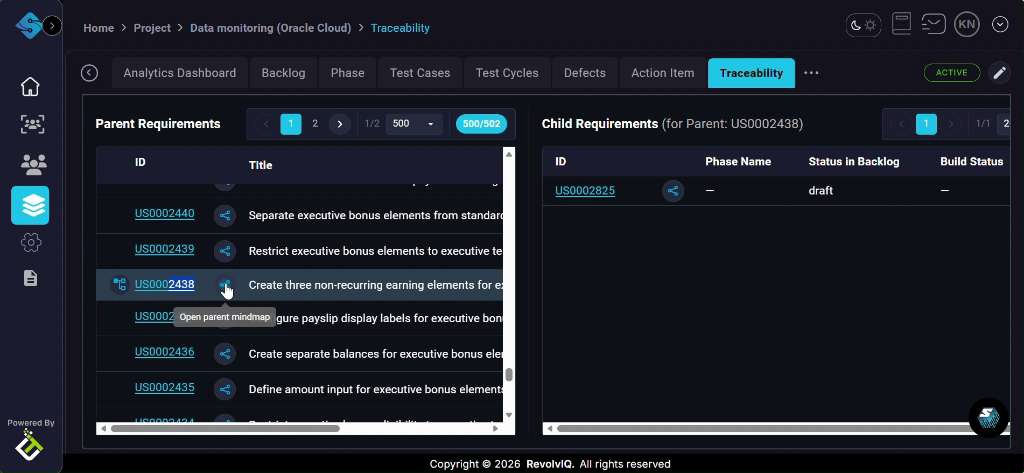Click the ACTIVE status badge
This screenshot has width=1024, height=473.
[952, 73]
